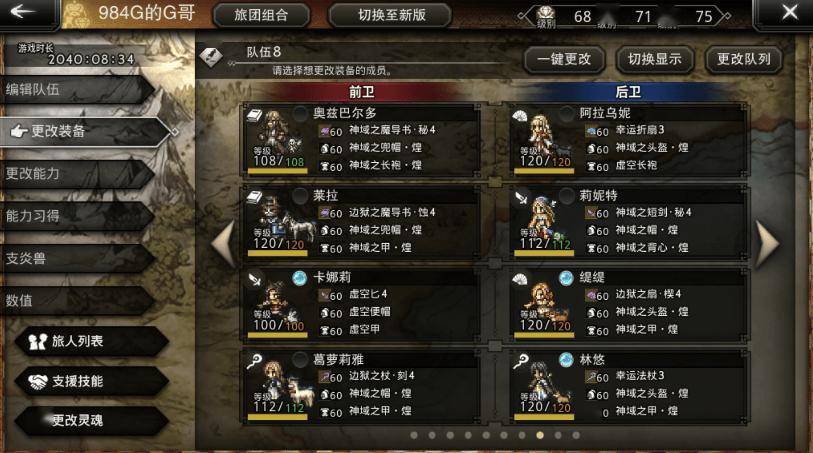Tap the sword icon beside 莉妮特
This screenshot has height=453, width=813.
click(521, 197)
